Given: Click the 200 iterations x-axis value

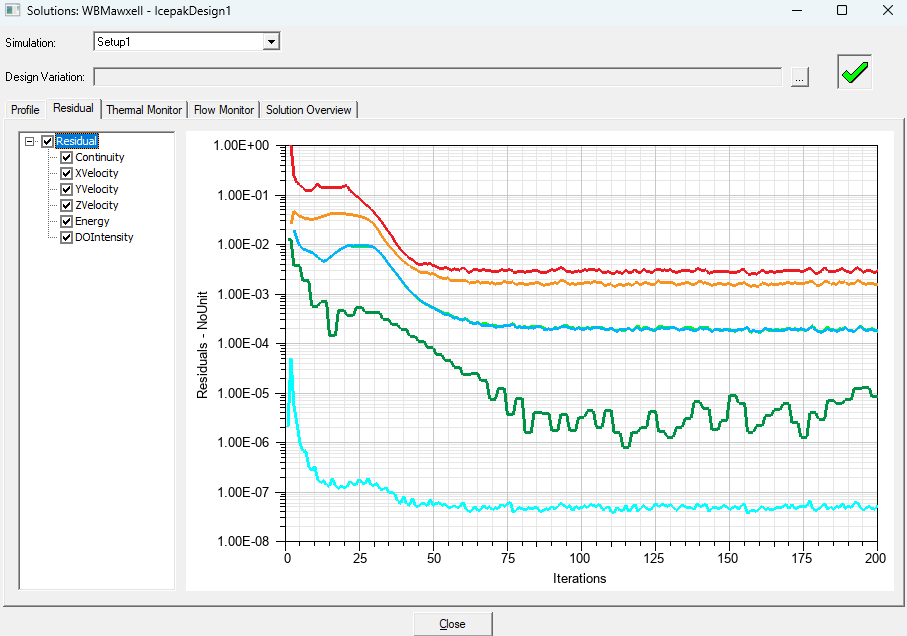Looking at the screenshot, I should point(876,558).
